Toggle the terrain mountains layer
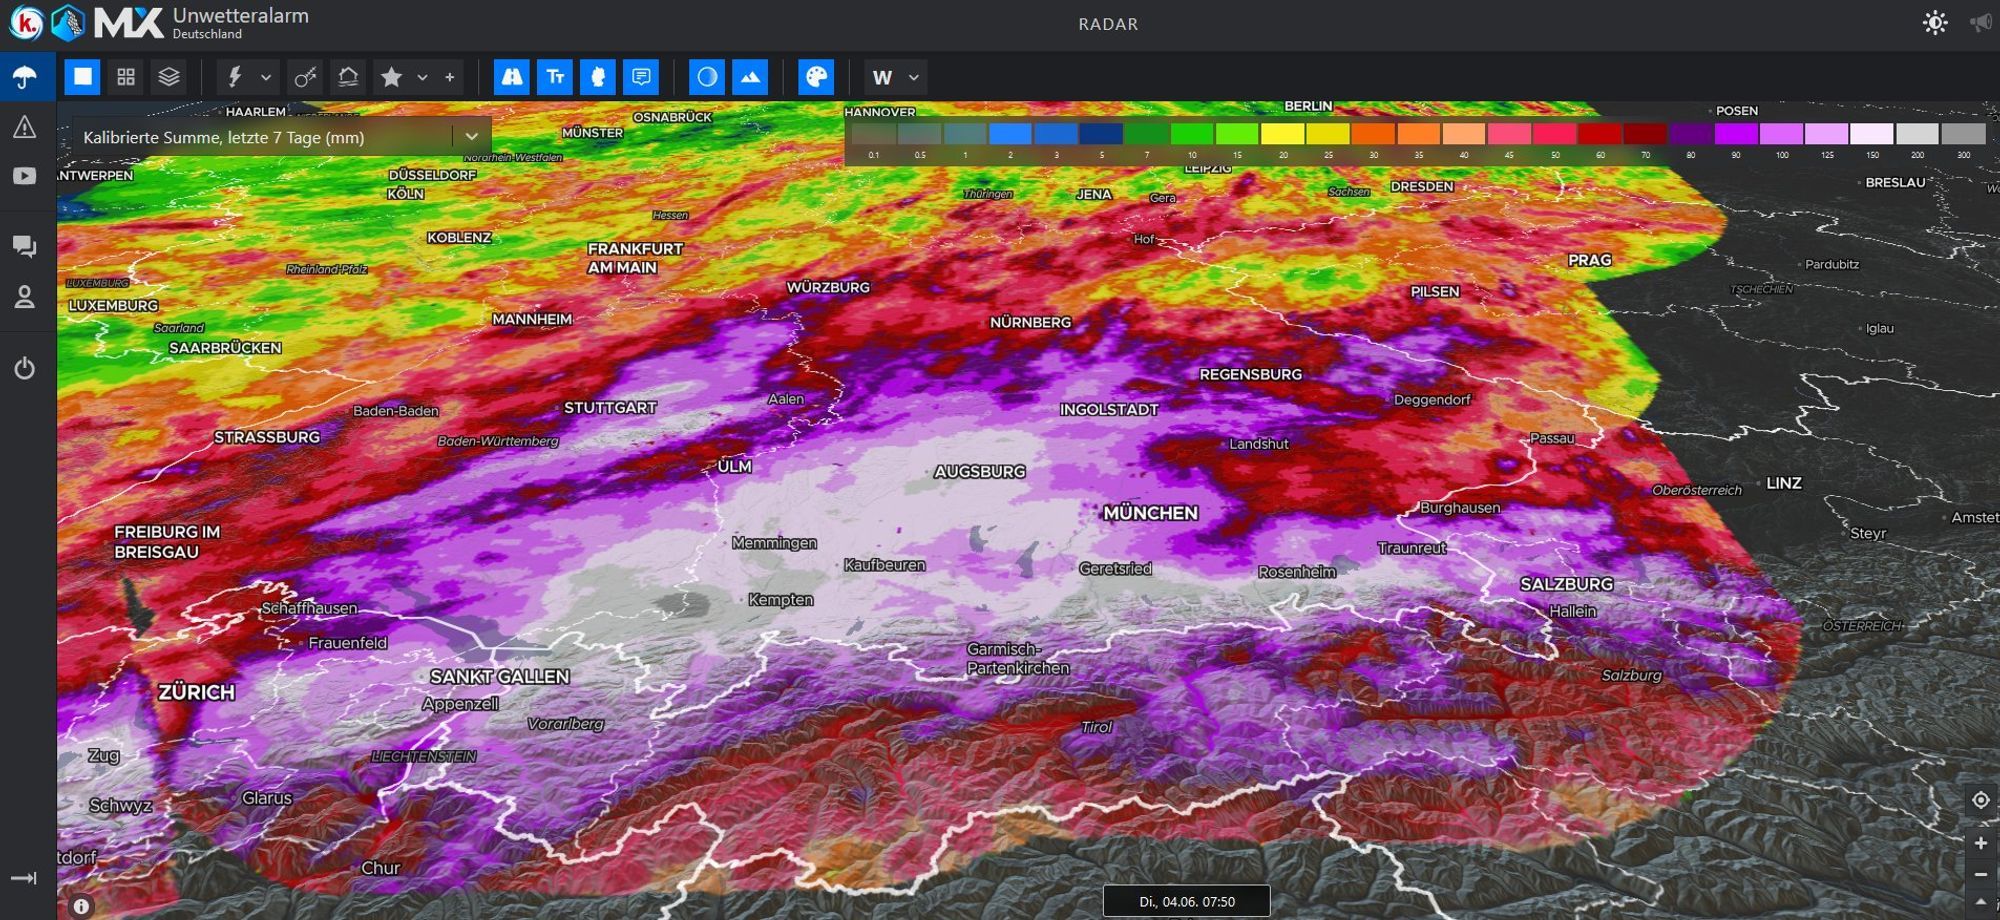 pyautogui.click(x=750, y=77)
